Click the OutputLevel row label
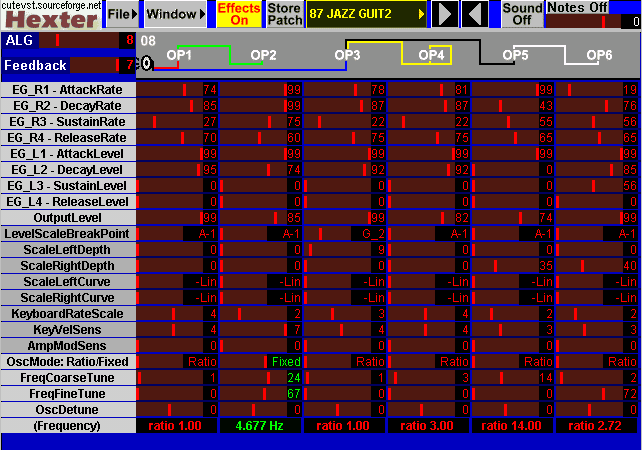The width and height of the screenshot is (642, 450). (68, 217)
